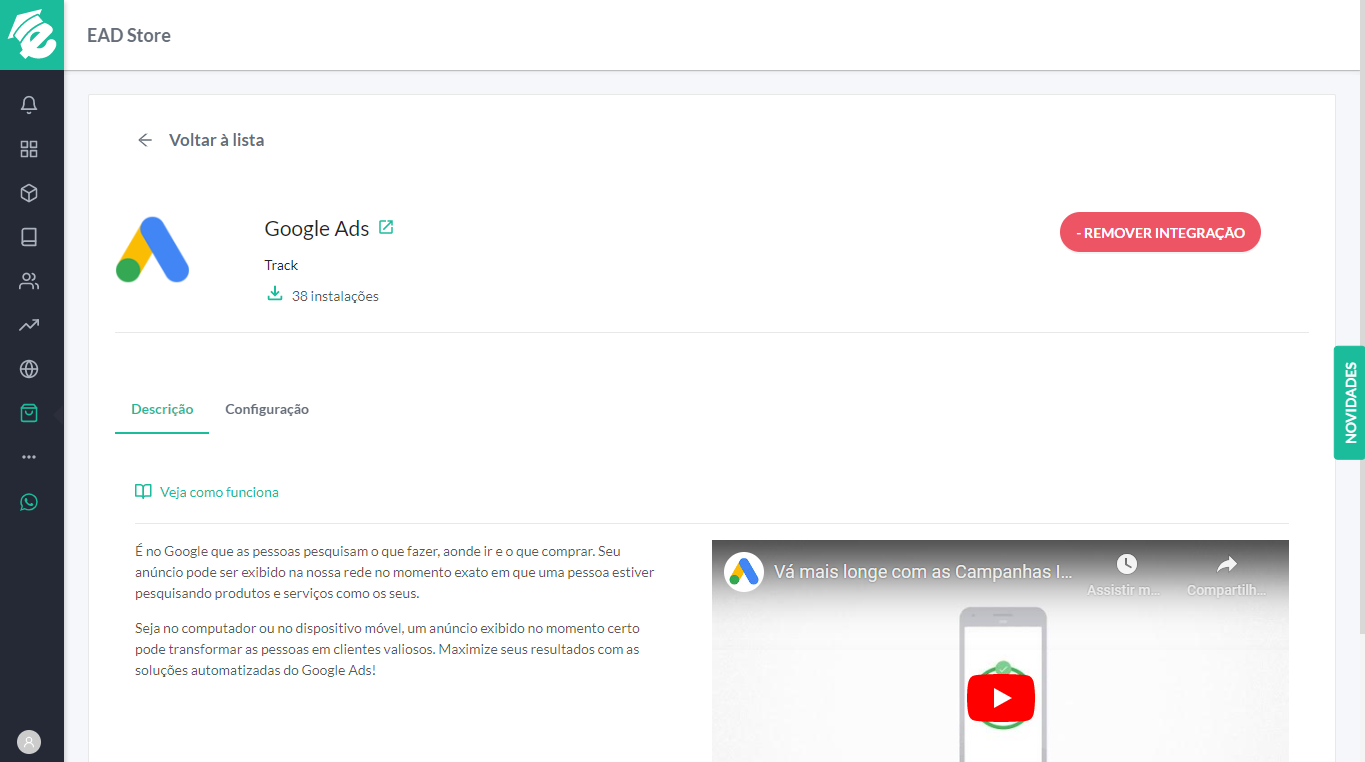
Task: Open the Veja como funciona link
Action: pyautogui.click(x=219, y=492)
